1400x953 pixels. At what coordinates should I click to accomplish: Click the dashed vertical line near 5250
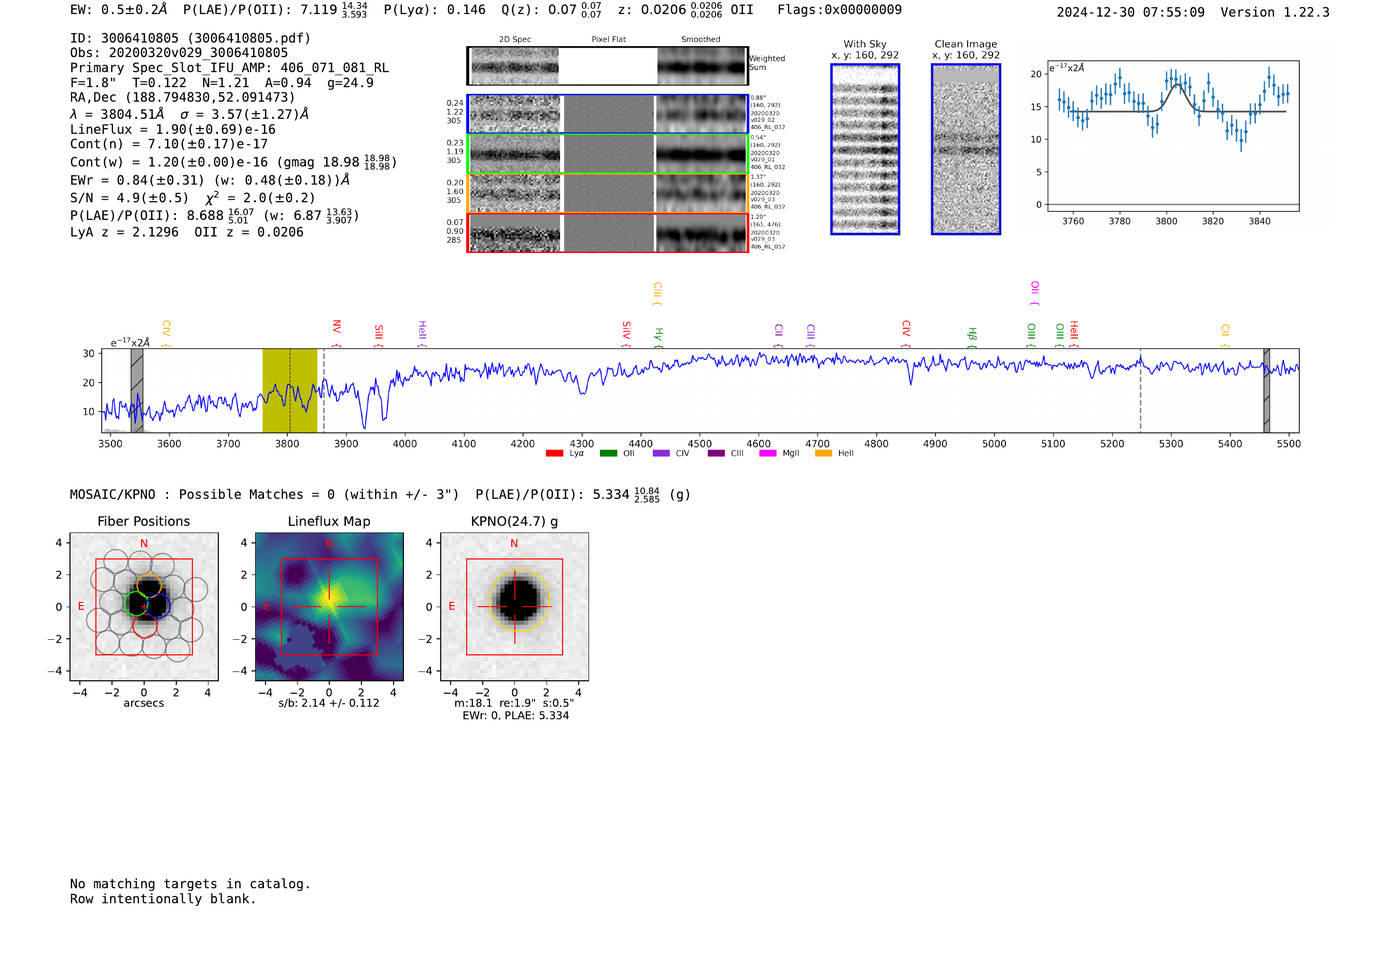tap(1141, 390)
